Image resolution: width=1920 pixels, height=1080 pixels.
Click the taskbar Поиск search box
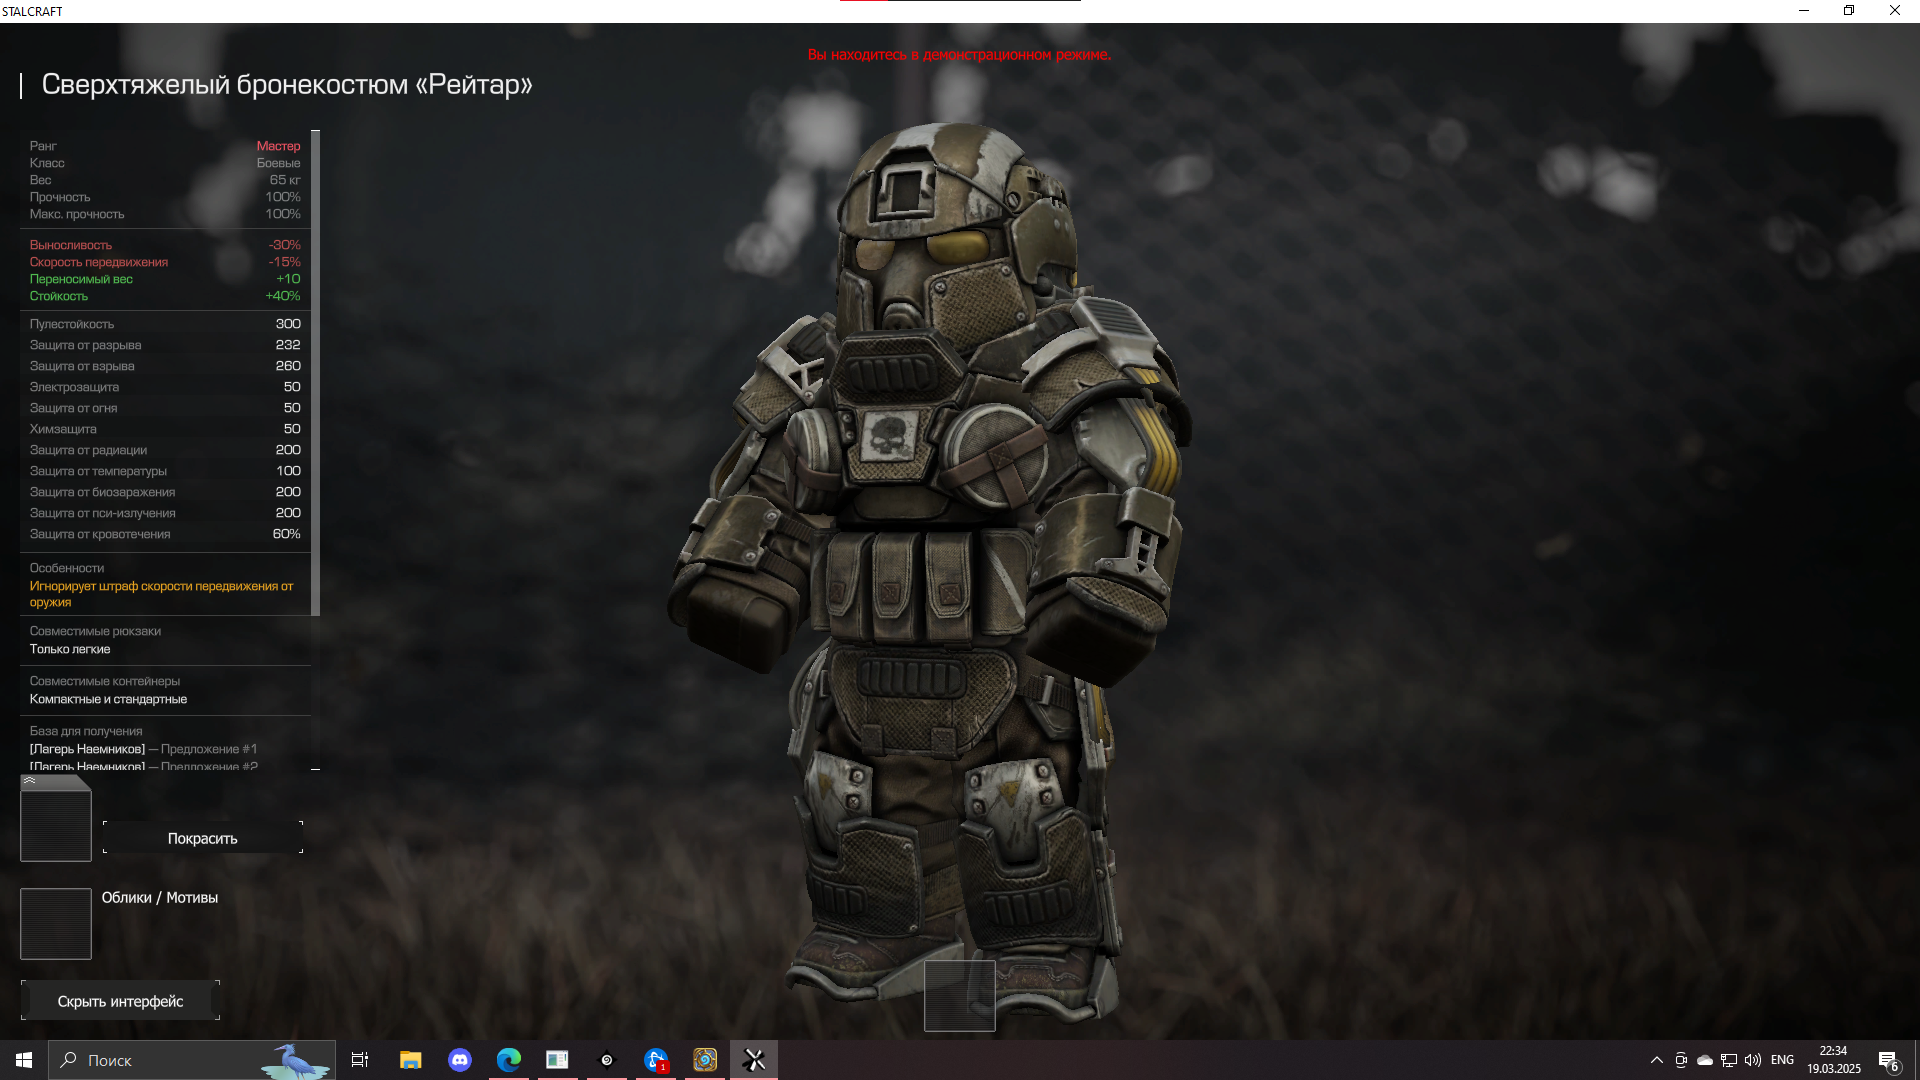pos(192,1060)
